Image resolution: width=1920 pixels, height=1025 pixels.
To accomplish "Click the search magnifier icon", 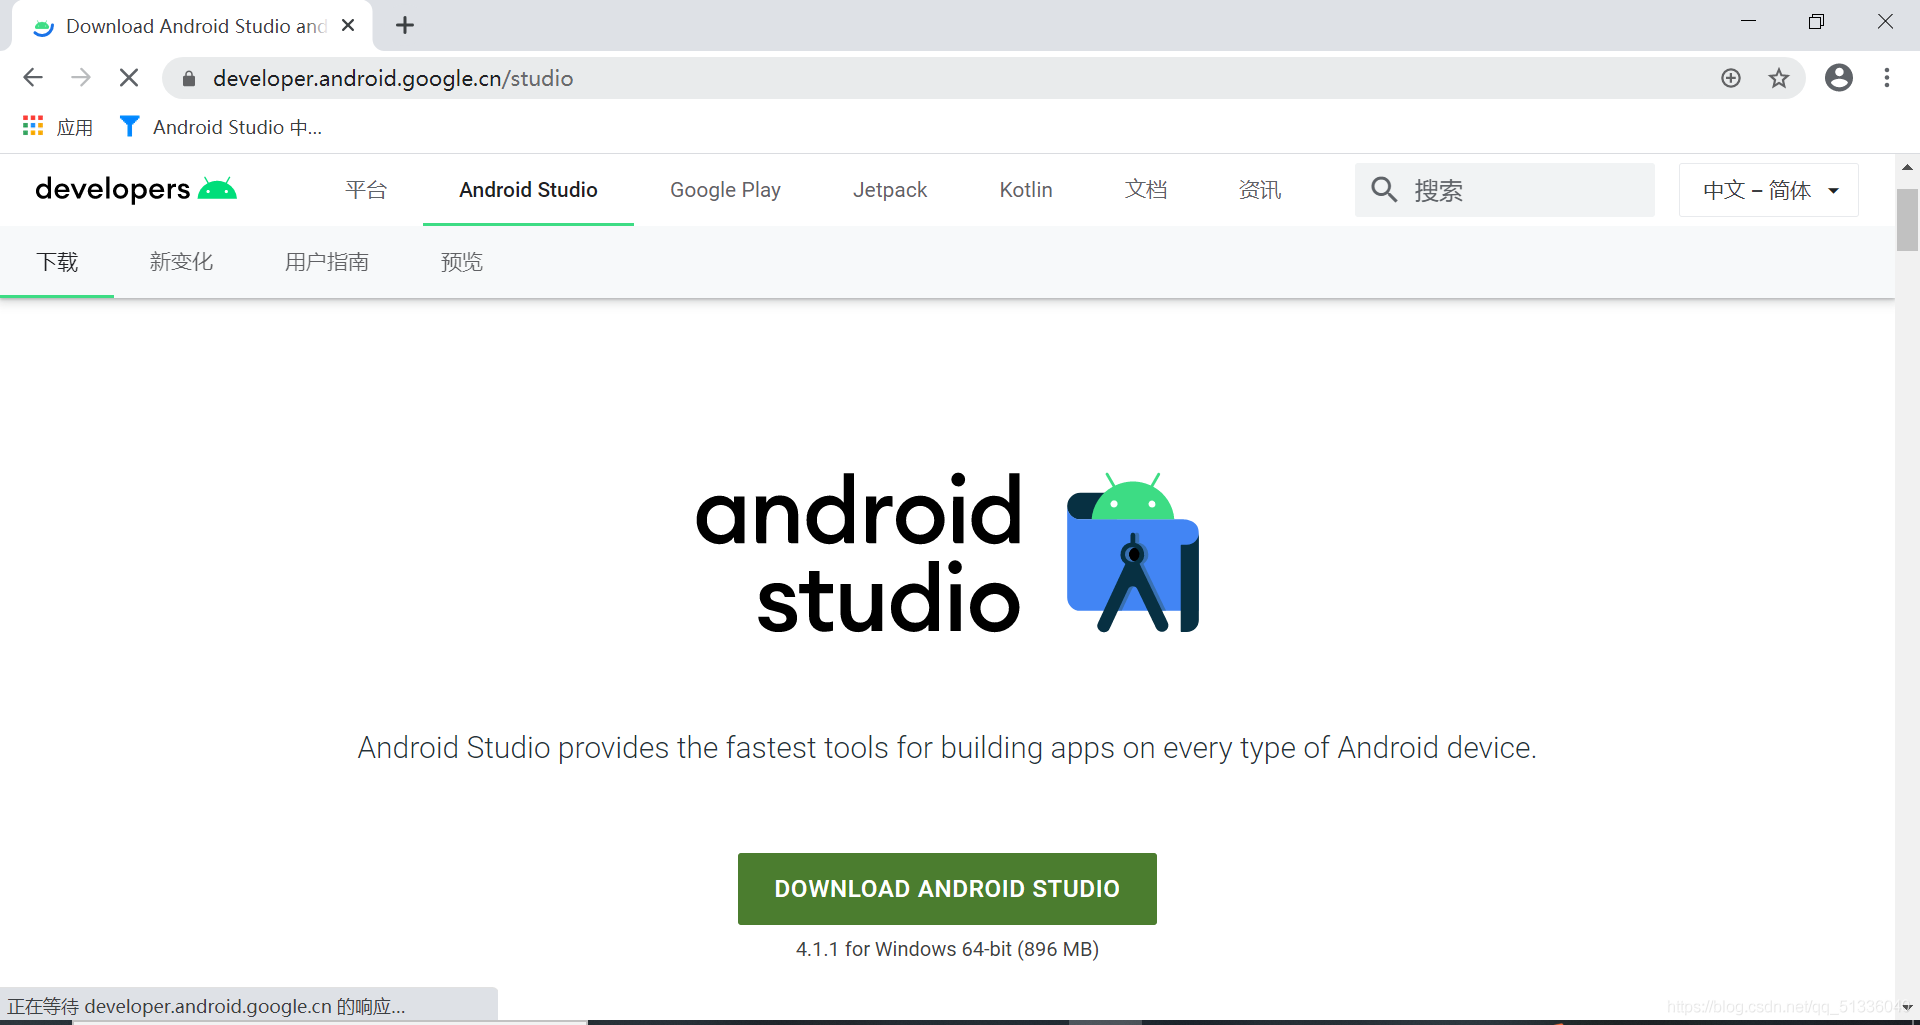I will pos(1384,189).
